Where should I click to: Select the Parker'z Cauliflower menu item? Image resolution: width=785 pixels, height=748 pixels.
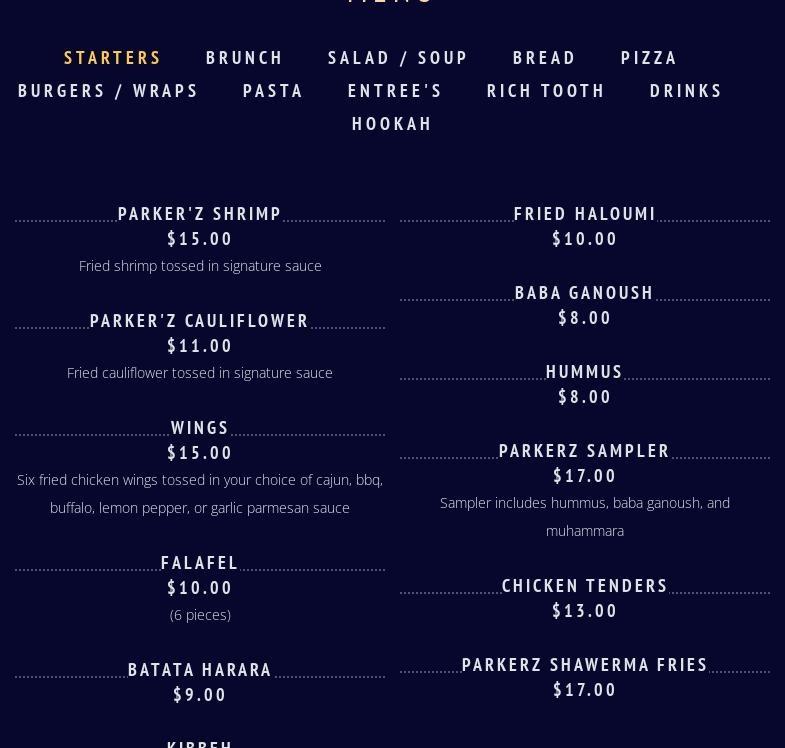coord(200,321)
